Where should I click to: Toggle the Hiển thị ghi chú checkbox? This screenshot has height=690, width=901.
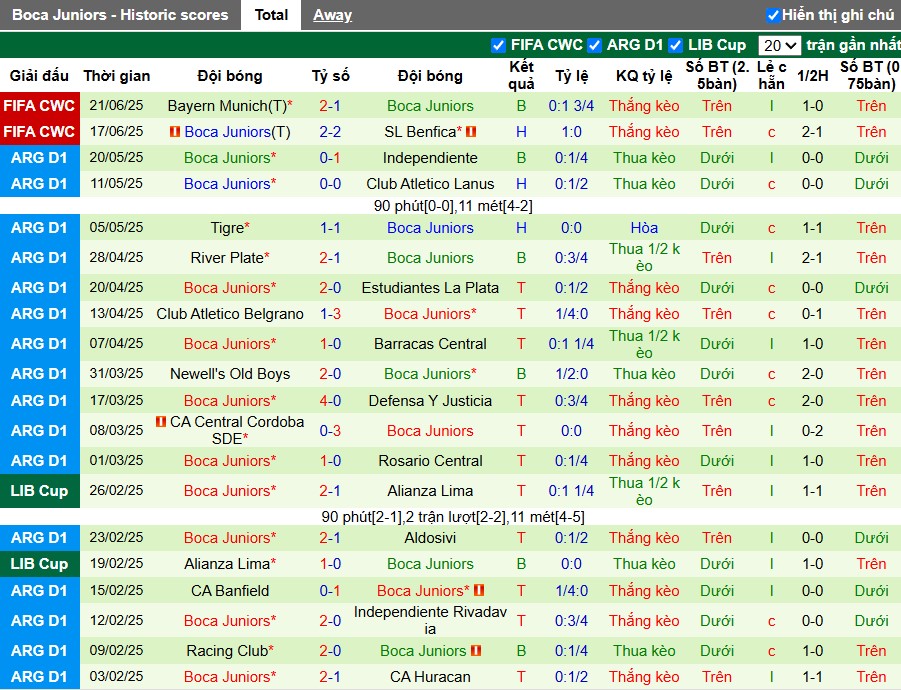773,15
